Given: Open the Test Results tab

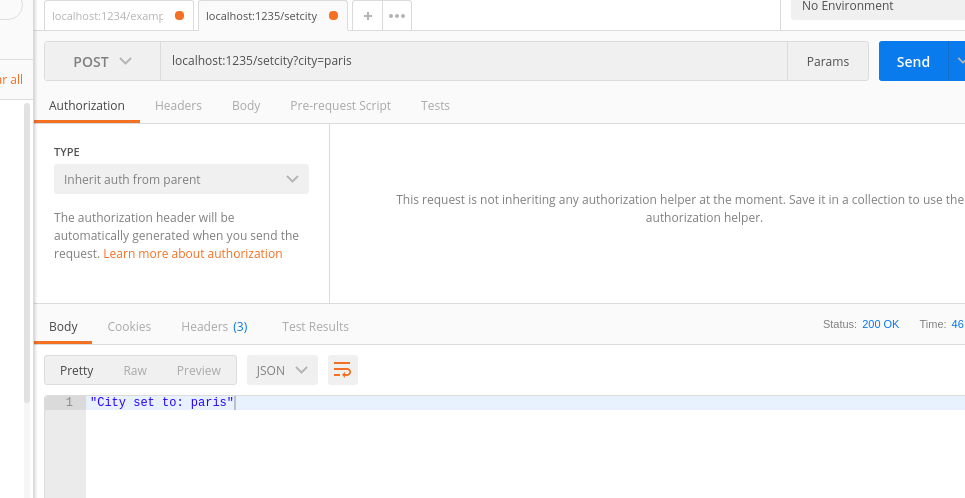Looking at the screenshot, I should (x=315, y=326).
